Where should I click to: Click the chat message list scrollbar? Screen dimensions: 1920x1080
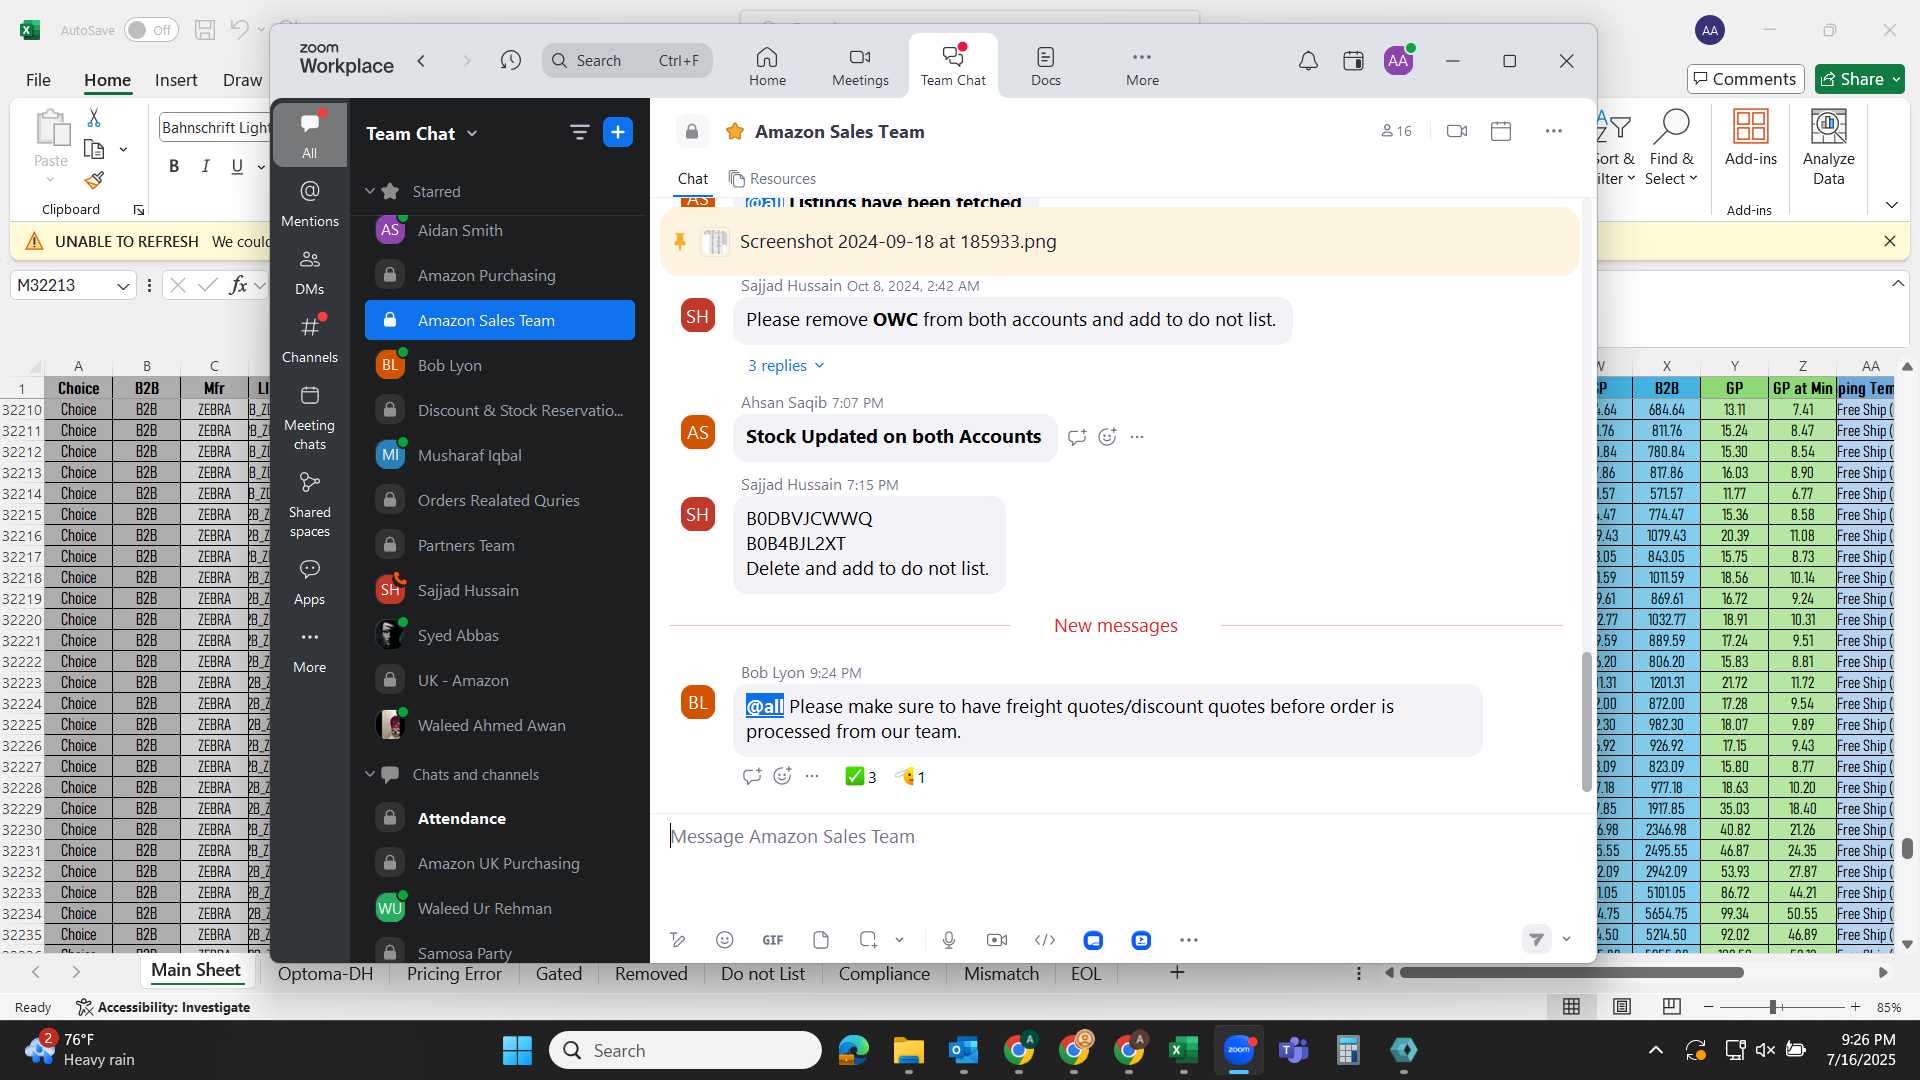click(1586, 722)
